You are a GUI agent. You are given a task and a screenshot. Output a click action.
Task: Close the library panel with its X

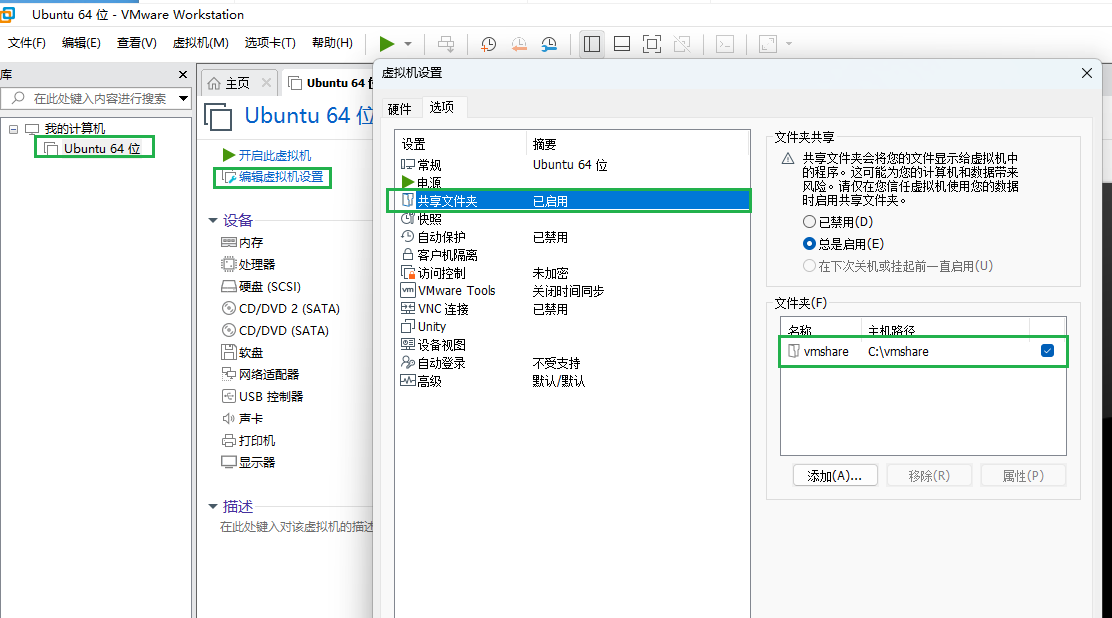[x=183, y=75]
